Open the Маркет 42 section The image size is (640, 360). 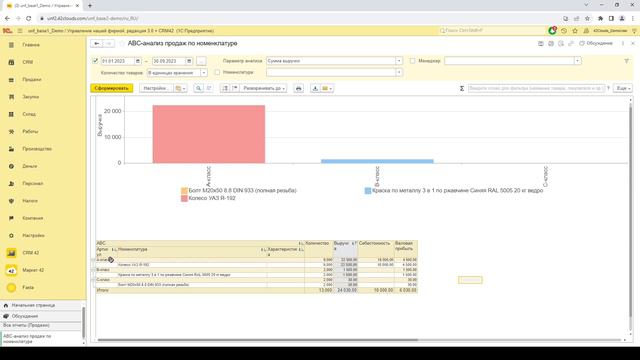point(33,270)
